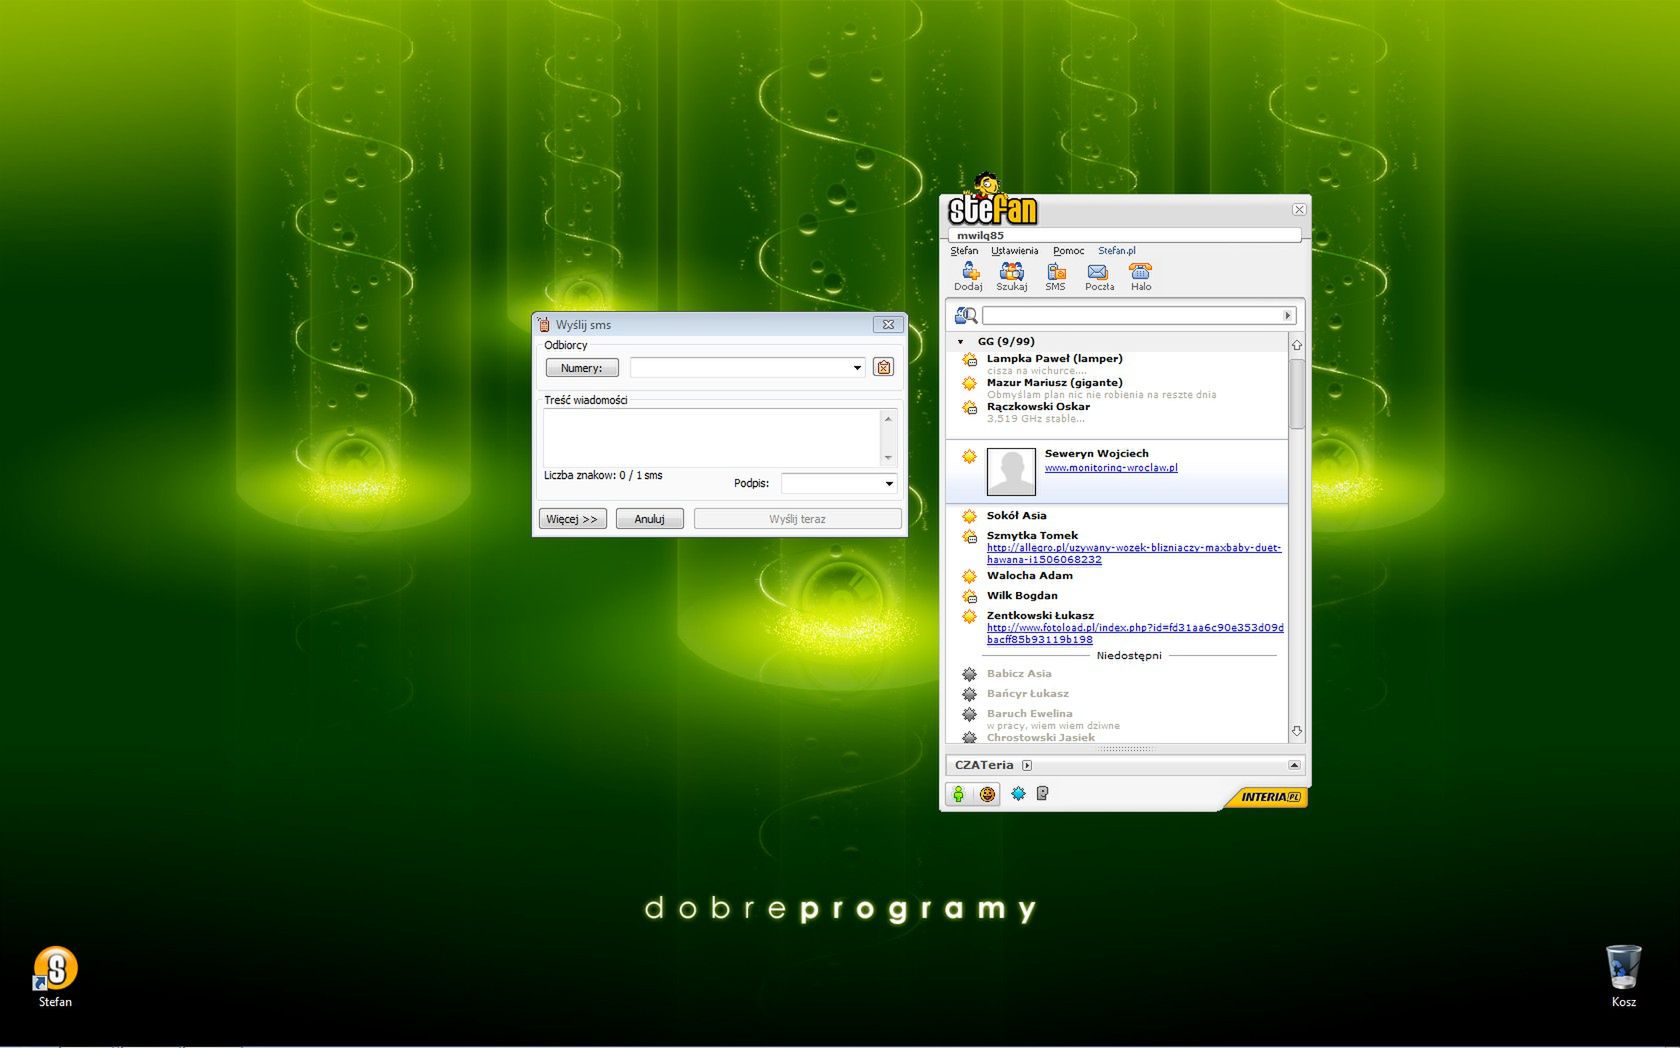Image resolution: width=1680 pixels, height=1048 pixels.
Task: Open the Stefan desktop shortcut icon
Action: (x=55, y=977)
